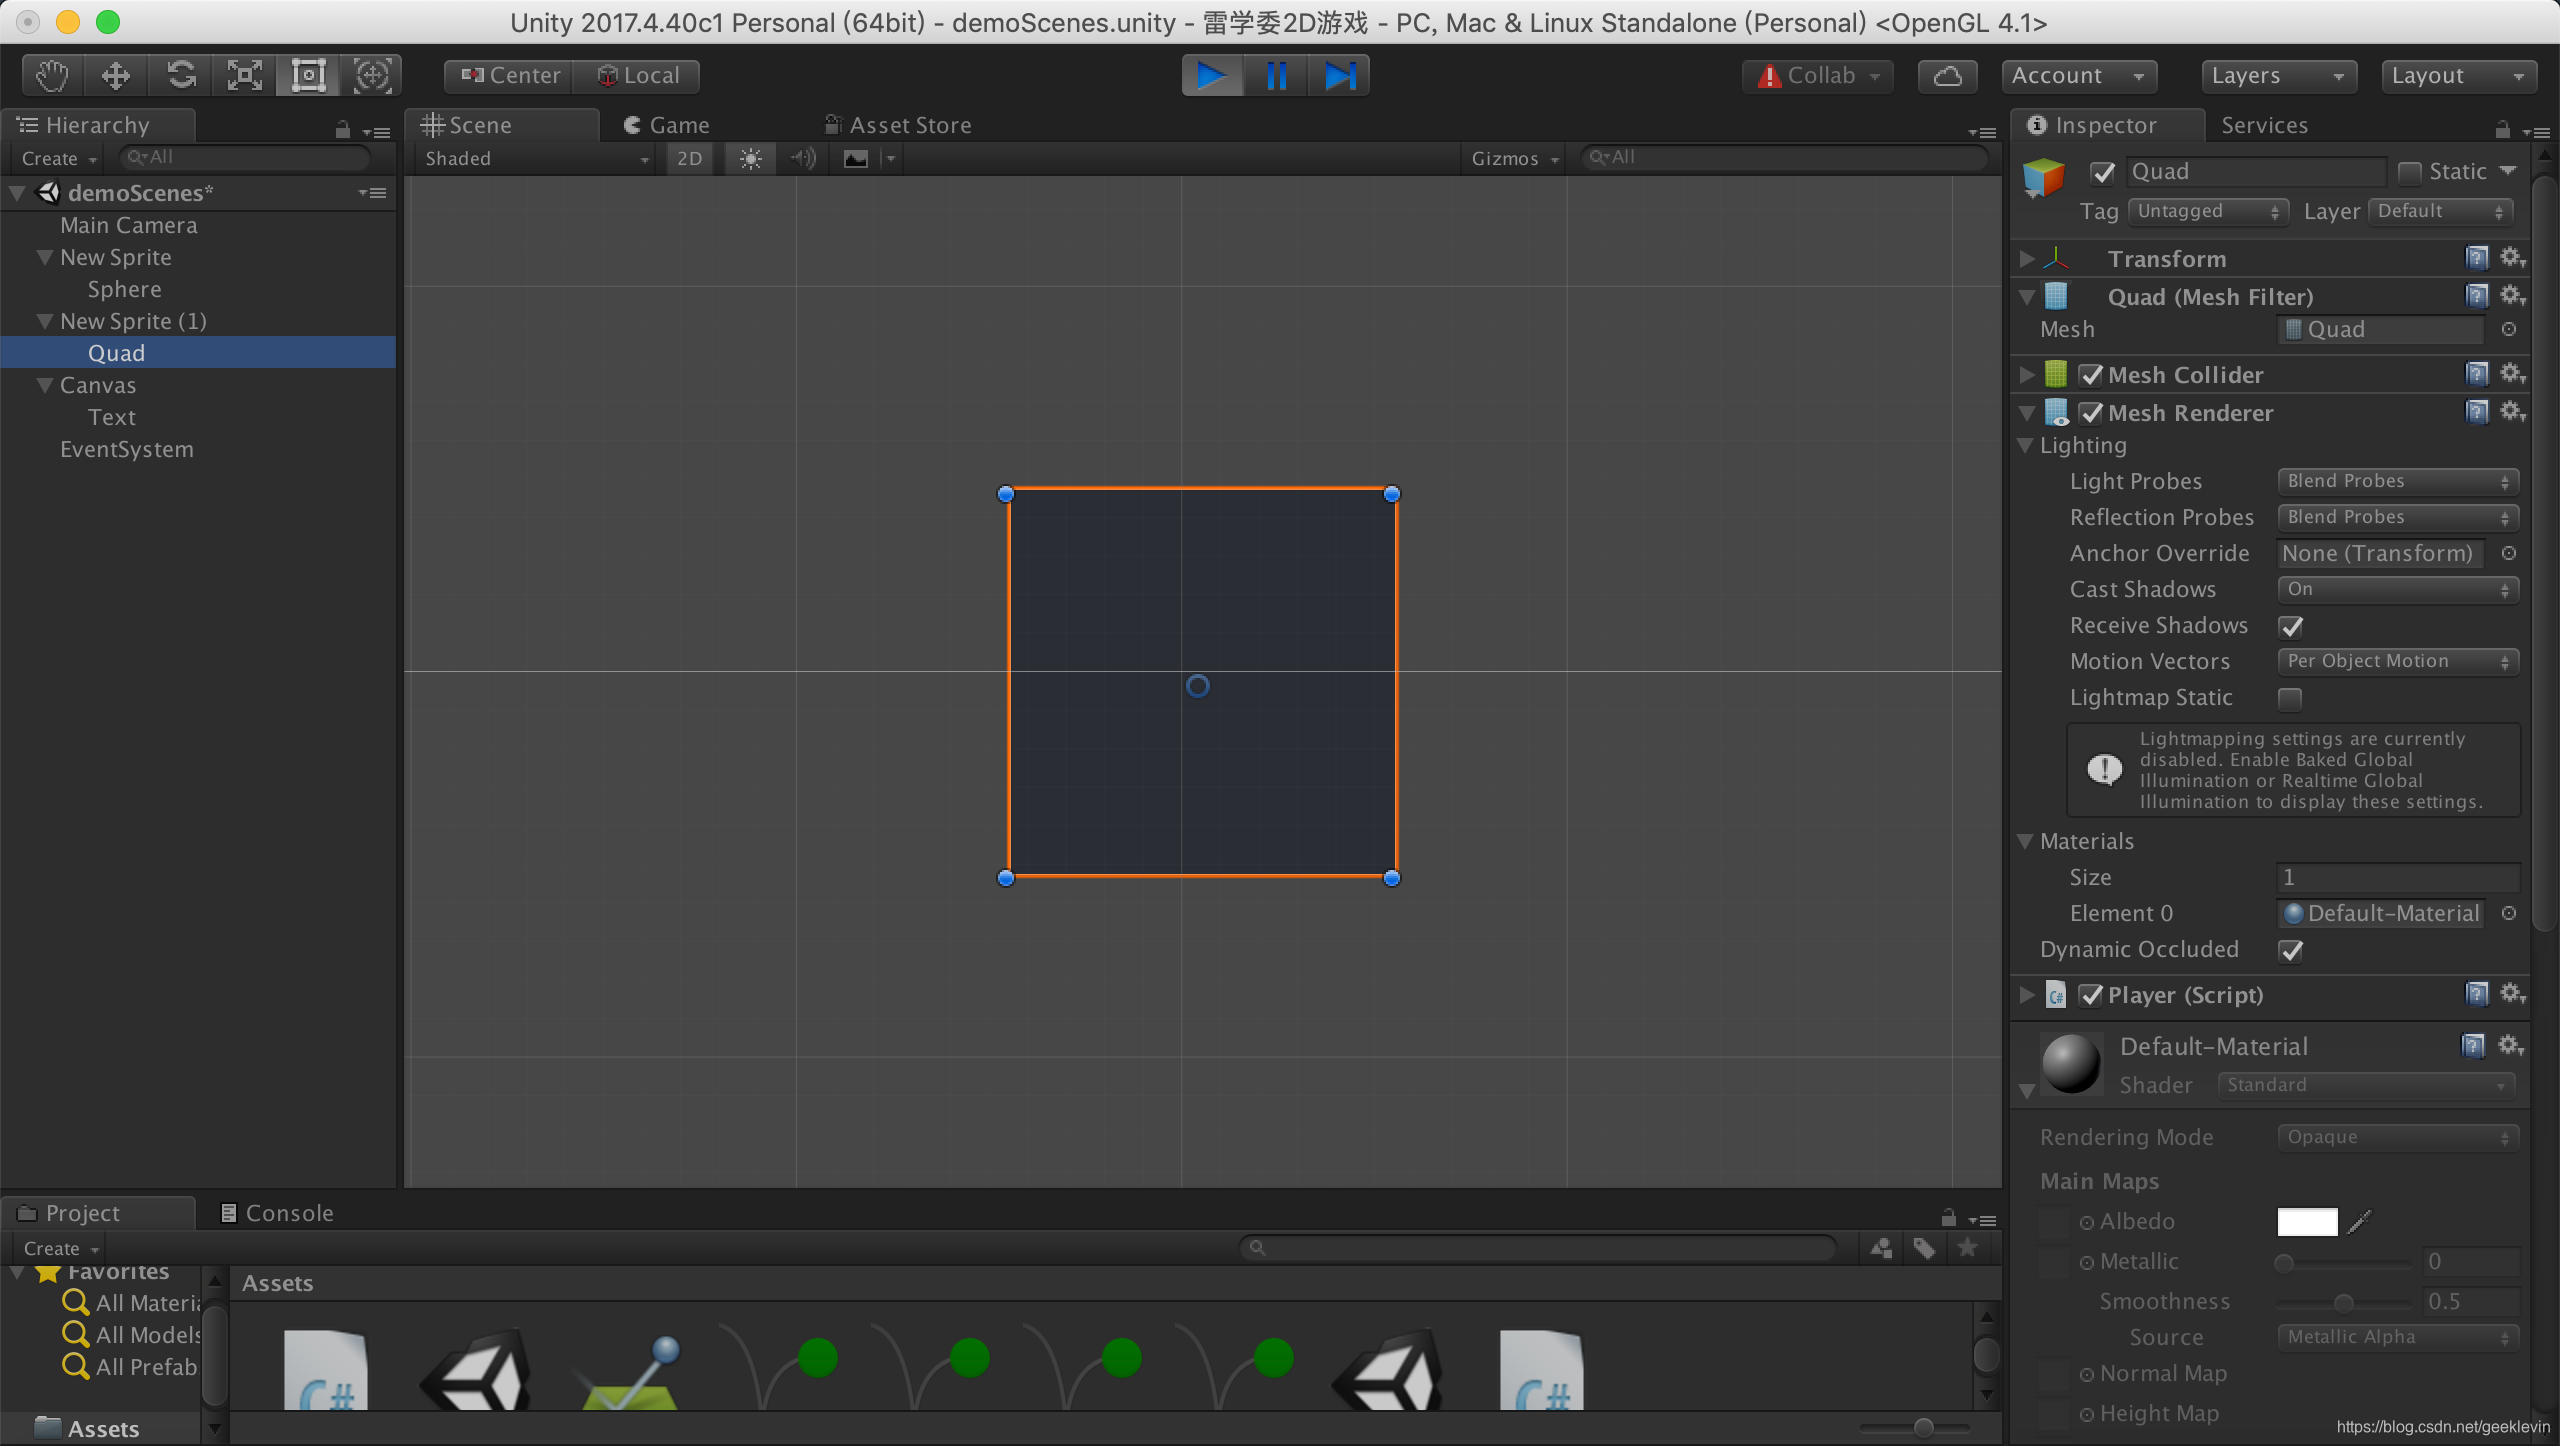Click the Player Script component icon
The width and height of the screenshot is (2560, 1446).
(2059, 994)
